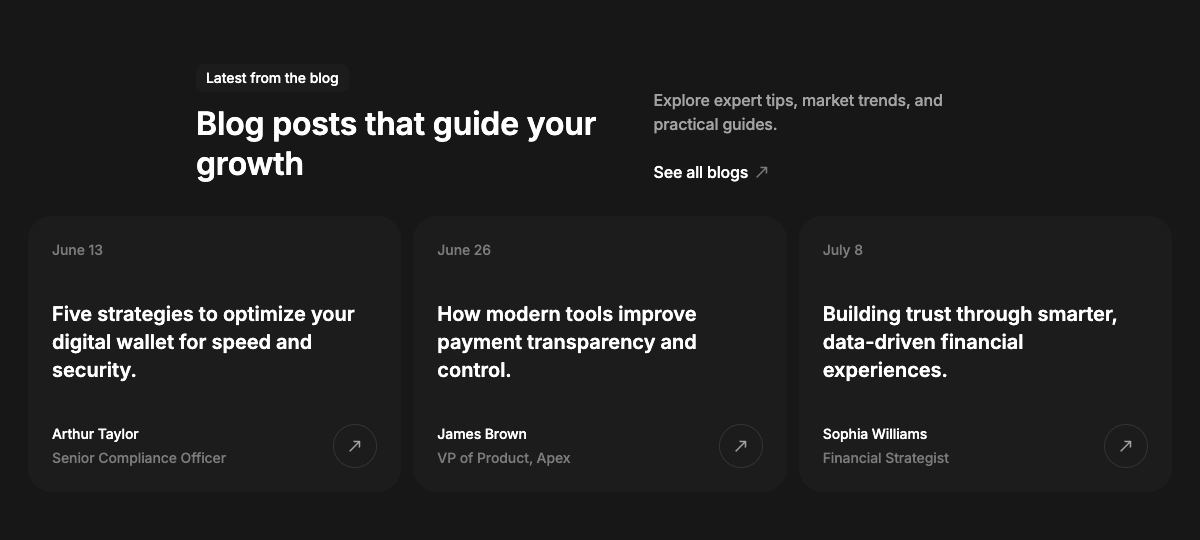The height and width of the screenshot is (540, 1200).
Task: Click the Explore expert tips description text
Action: pos(798,112)
